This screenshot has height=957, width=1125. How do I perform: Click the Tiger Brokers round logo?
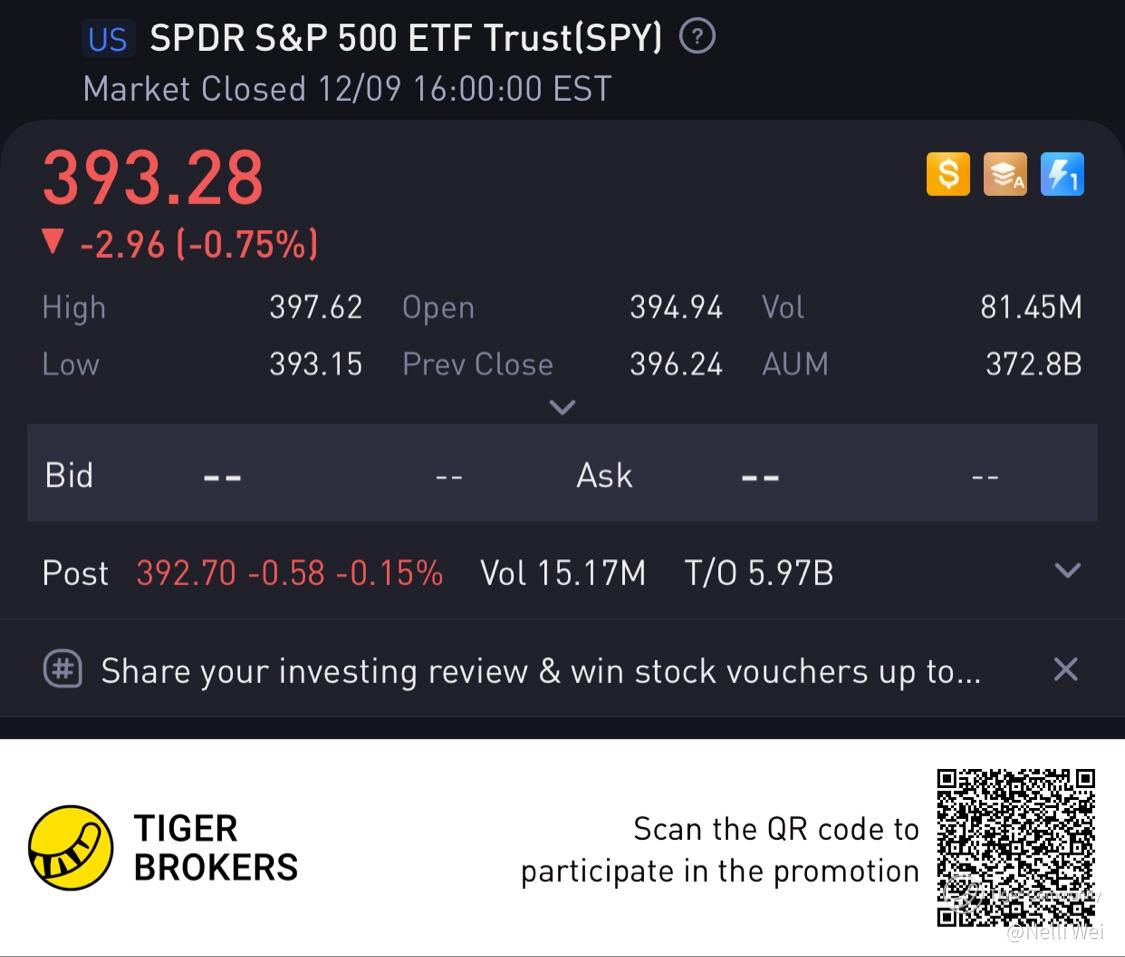coord(70,847)
